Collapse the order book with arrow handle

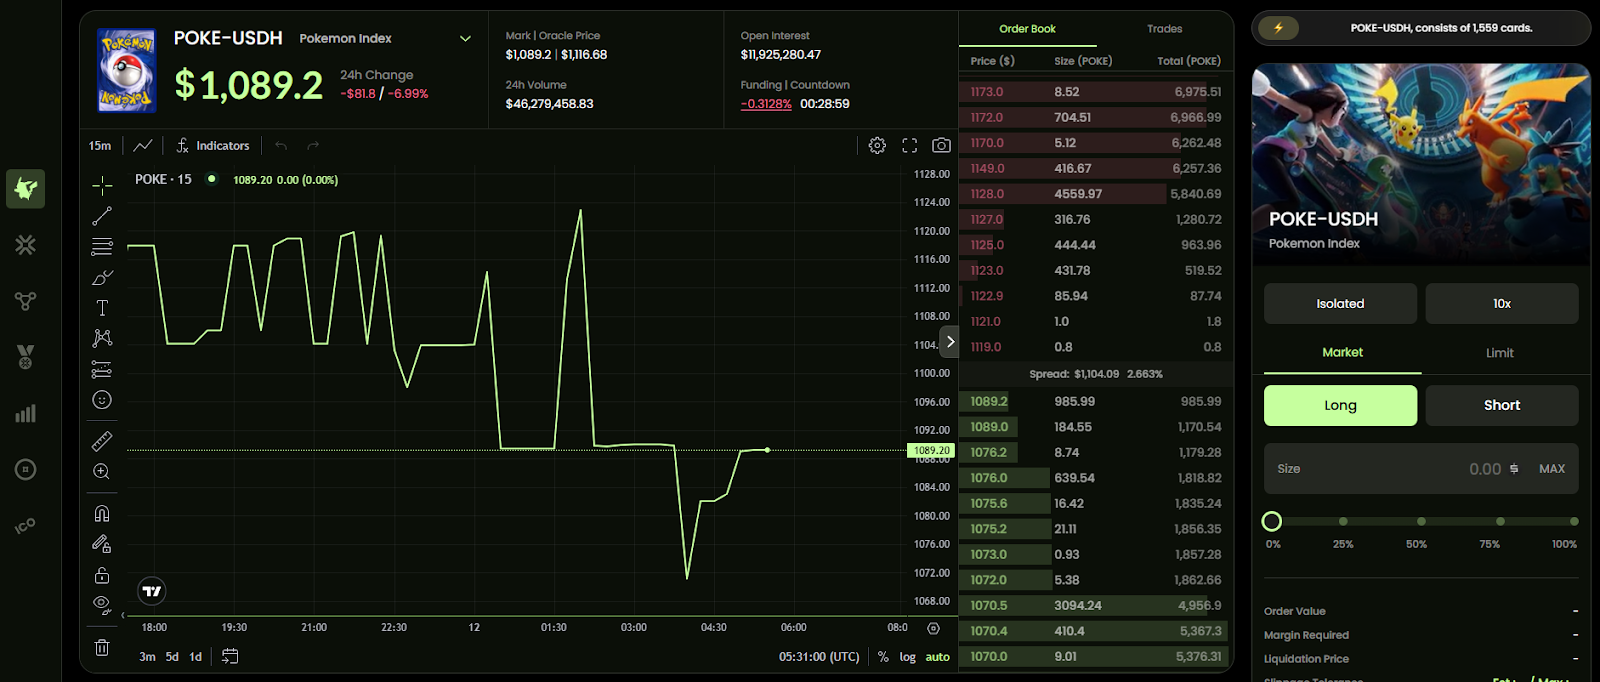point(950,341)
